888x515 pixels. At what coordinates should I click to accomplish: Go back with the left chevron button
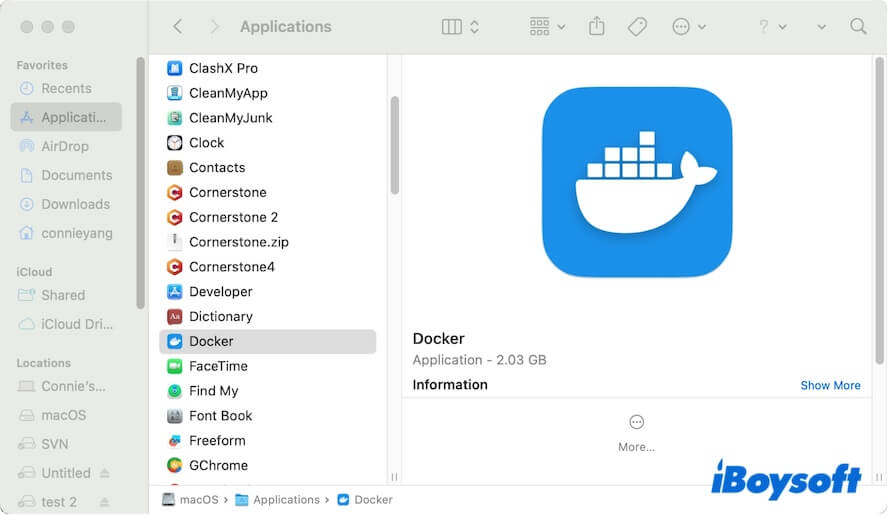[178, 27]
